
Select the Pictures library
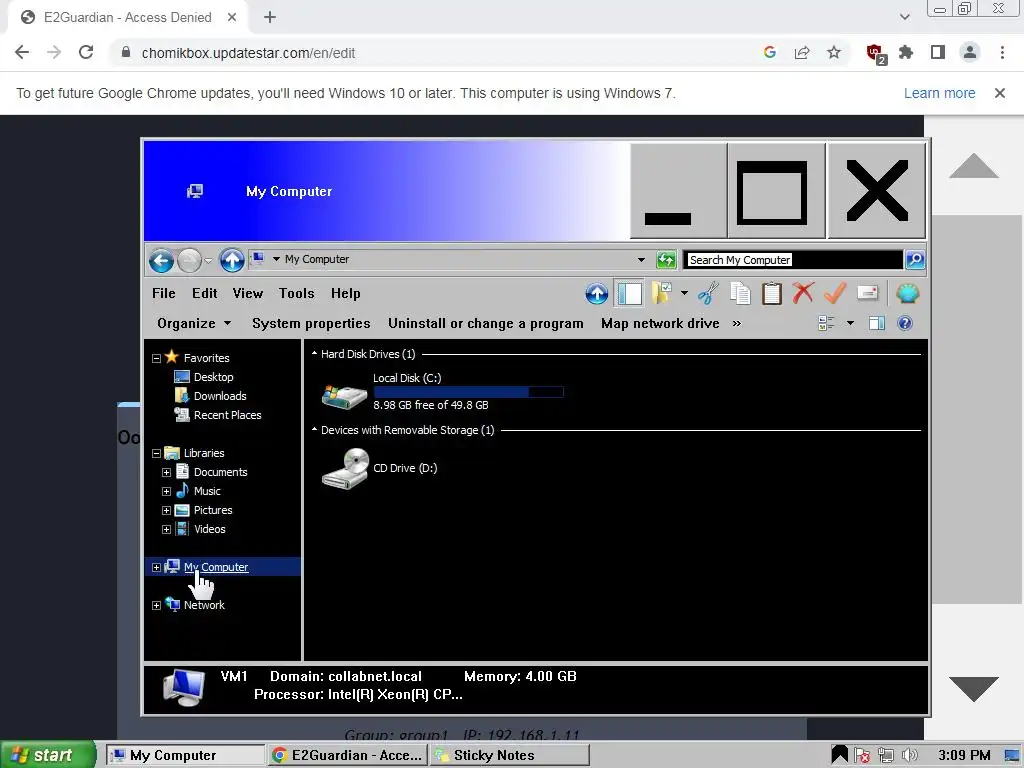pos(213,510)
